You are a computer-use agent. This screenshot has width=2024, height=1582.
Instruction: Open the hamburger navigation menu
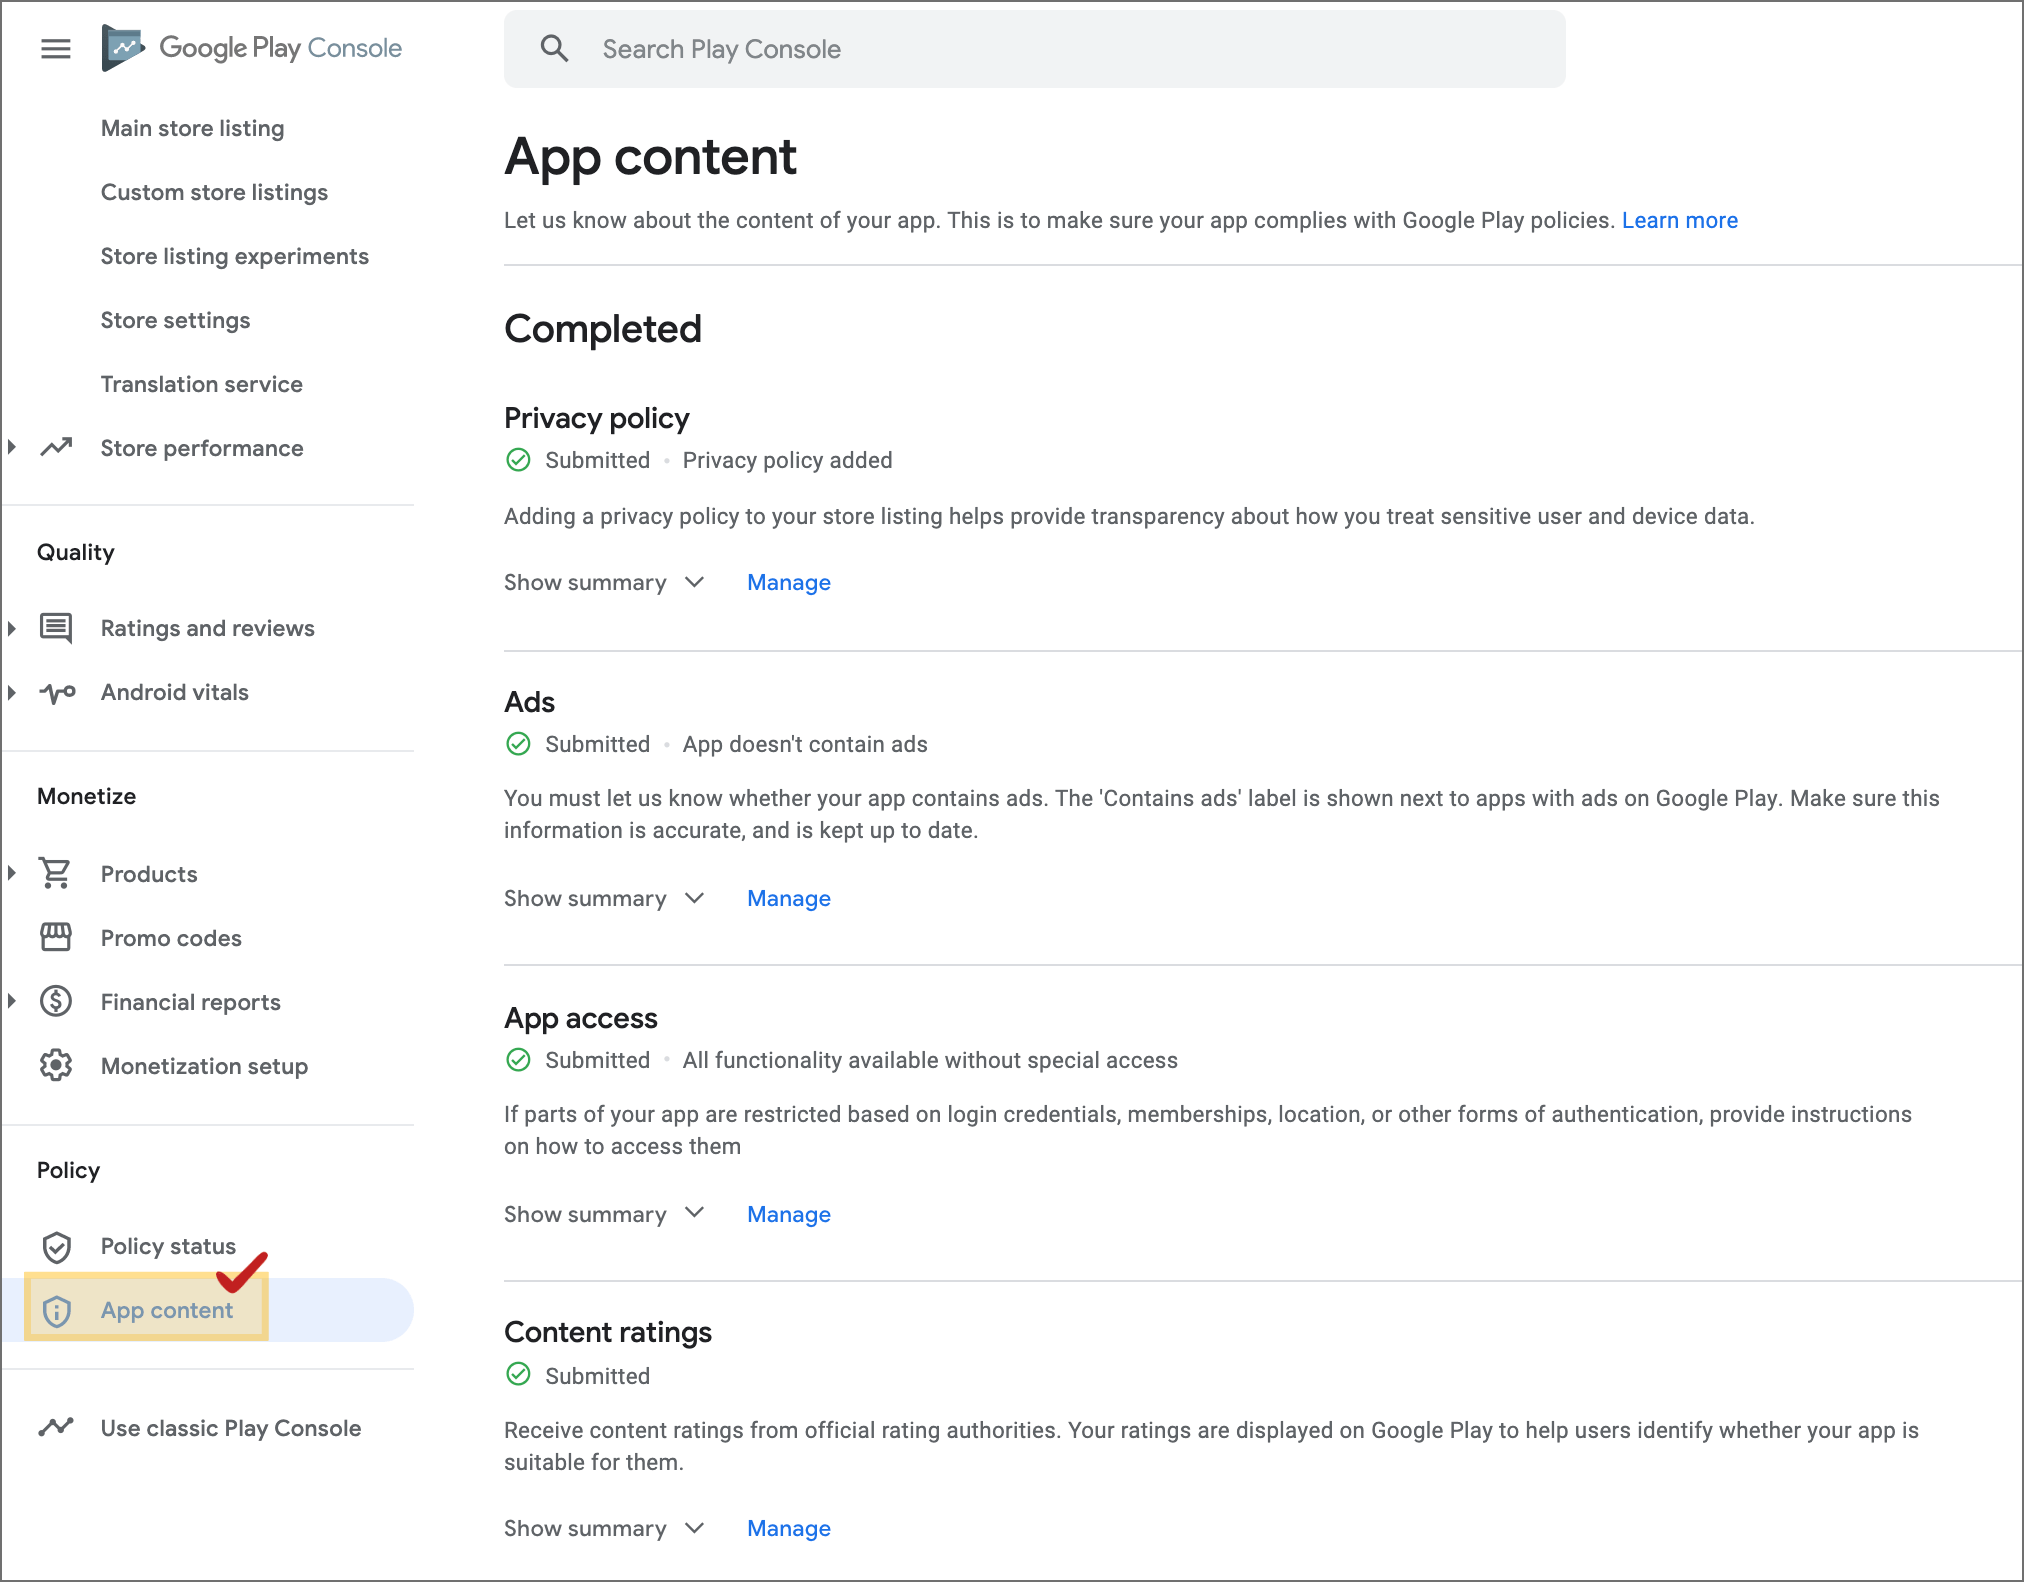tap(56, 48)
